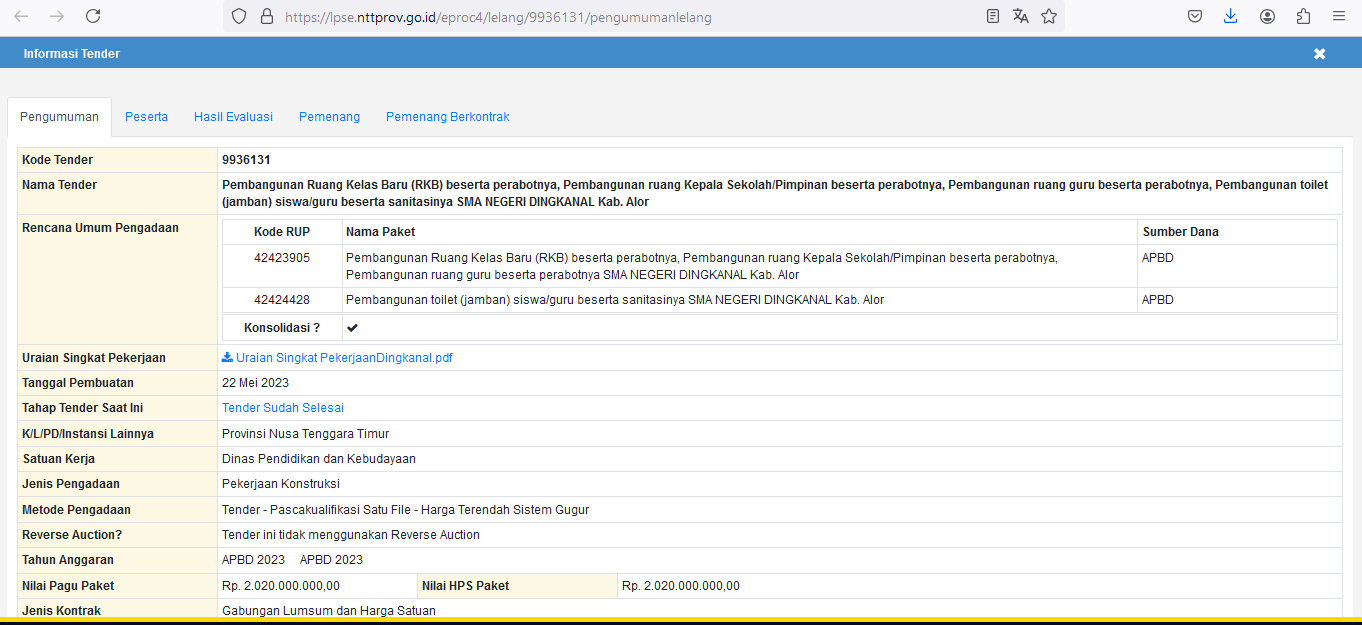Open the Hasil Evaluasi tab
The height and width of the screenshot is (625, 1362).
click(233, 117)
